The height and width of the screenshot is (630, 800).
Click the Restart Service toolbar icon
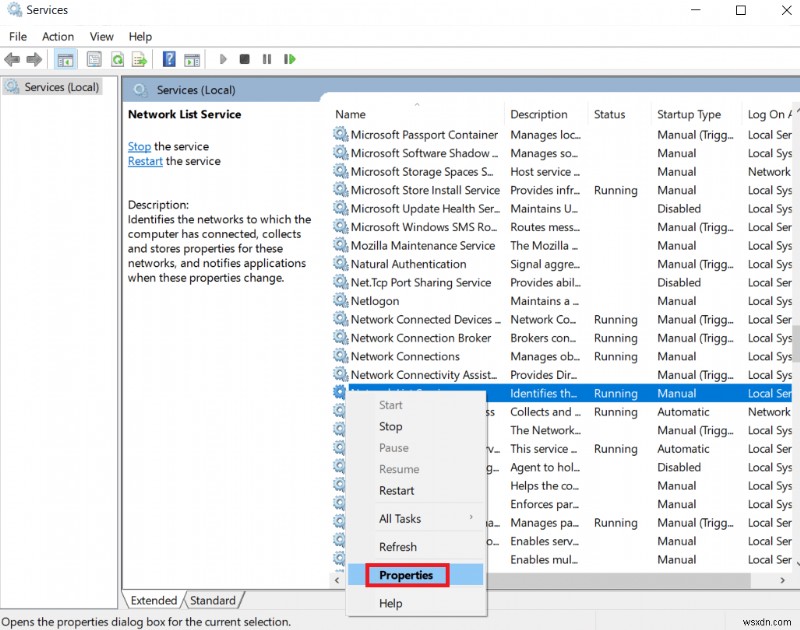pyautogui.click(x=290, y=60)
